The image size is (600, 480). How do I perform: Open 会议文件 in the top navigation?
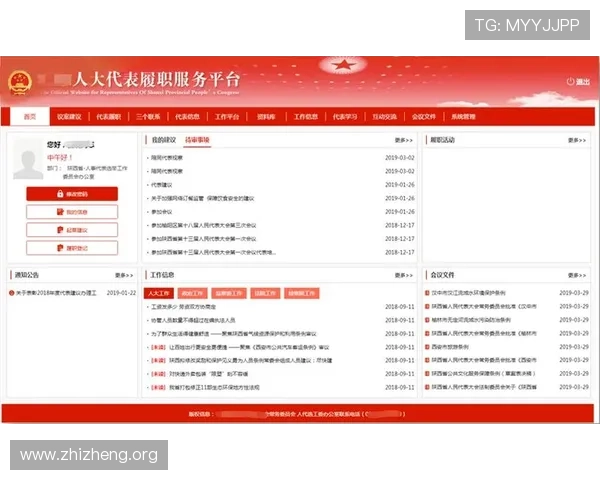424,116
